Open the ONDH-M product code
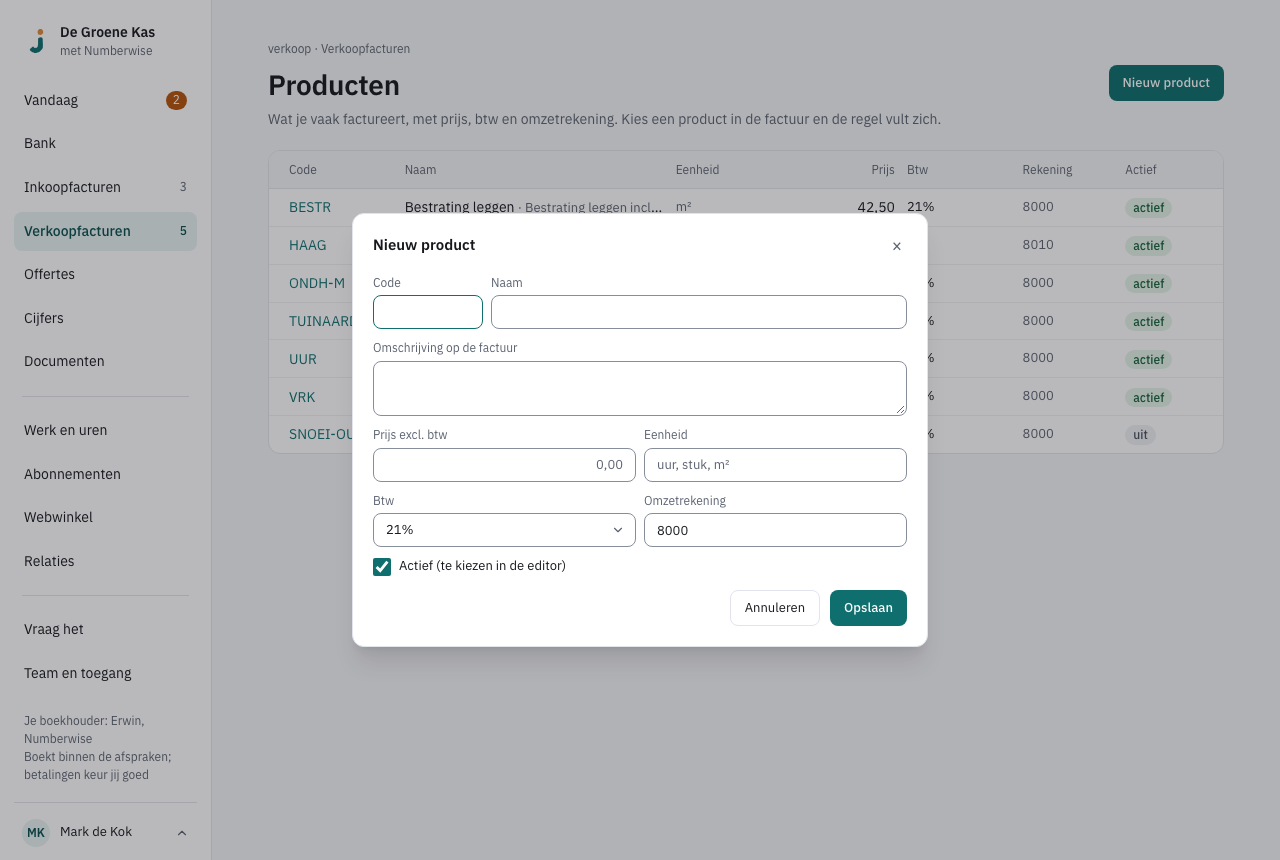The width and height of the screenshot is (1280, 860). [x=317, y=283]
